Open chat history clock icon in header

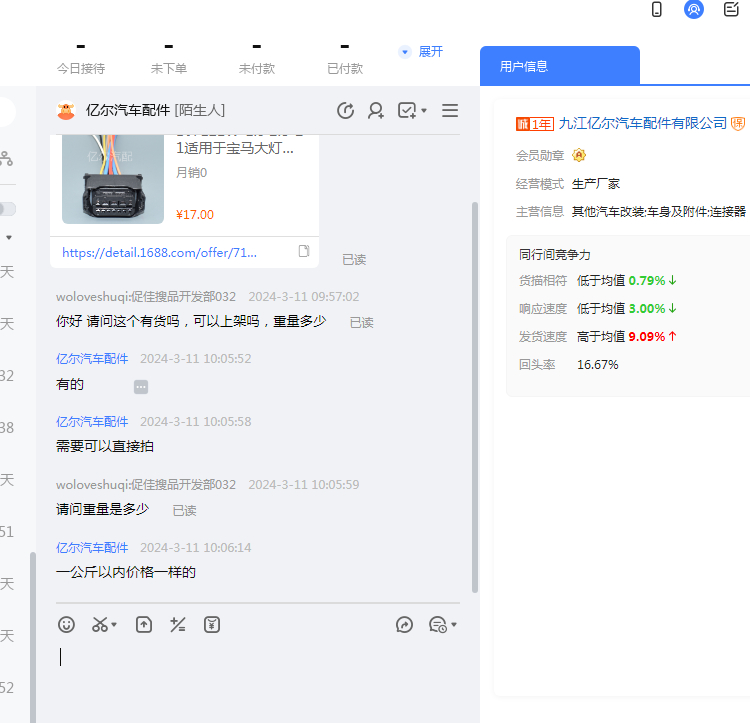tap(346, 111)
